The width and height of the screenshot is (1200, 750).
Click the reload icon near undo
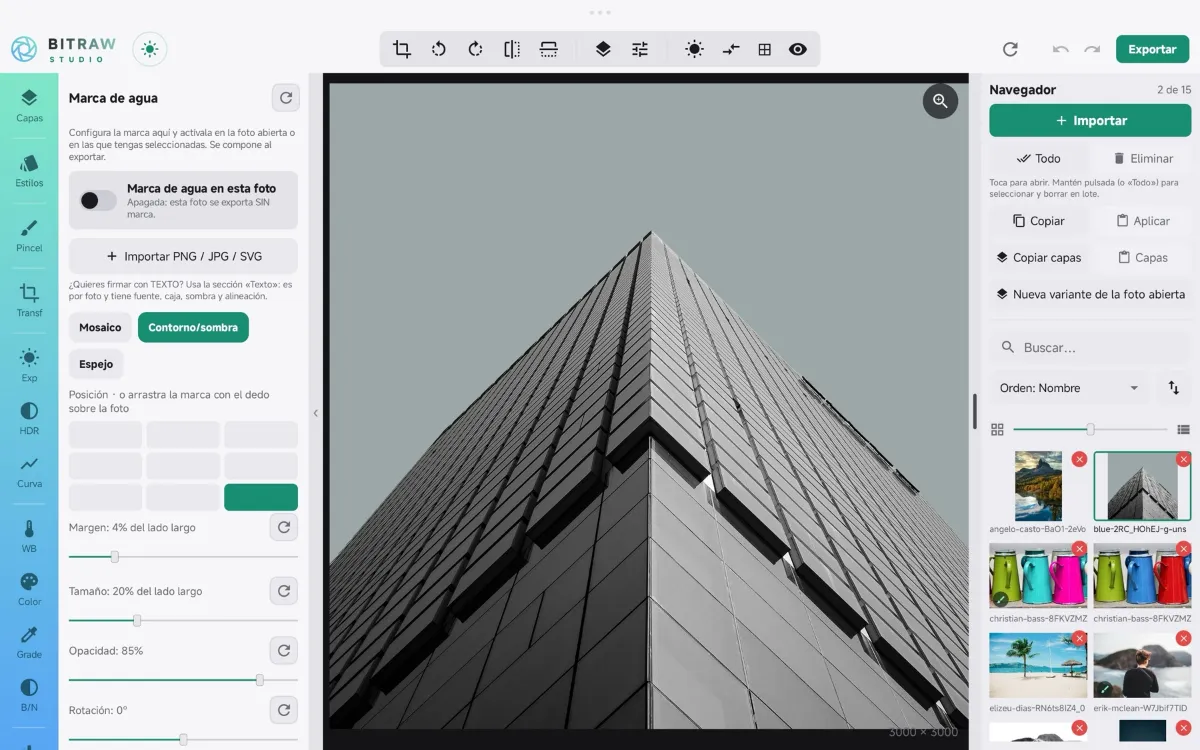tap(1010, 49)
